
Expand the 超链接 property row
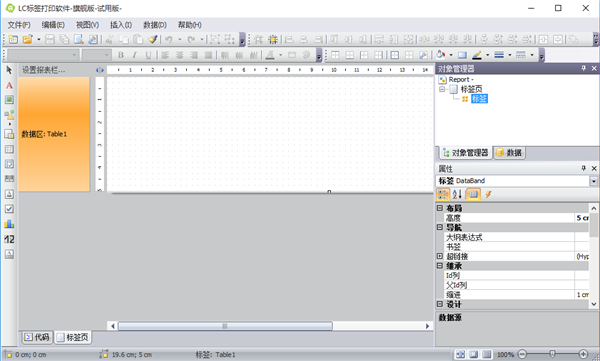click(440, 256)
